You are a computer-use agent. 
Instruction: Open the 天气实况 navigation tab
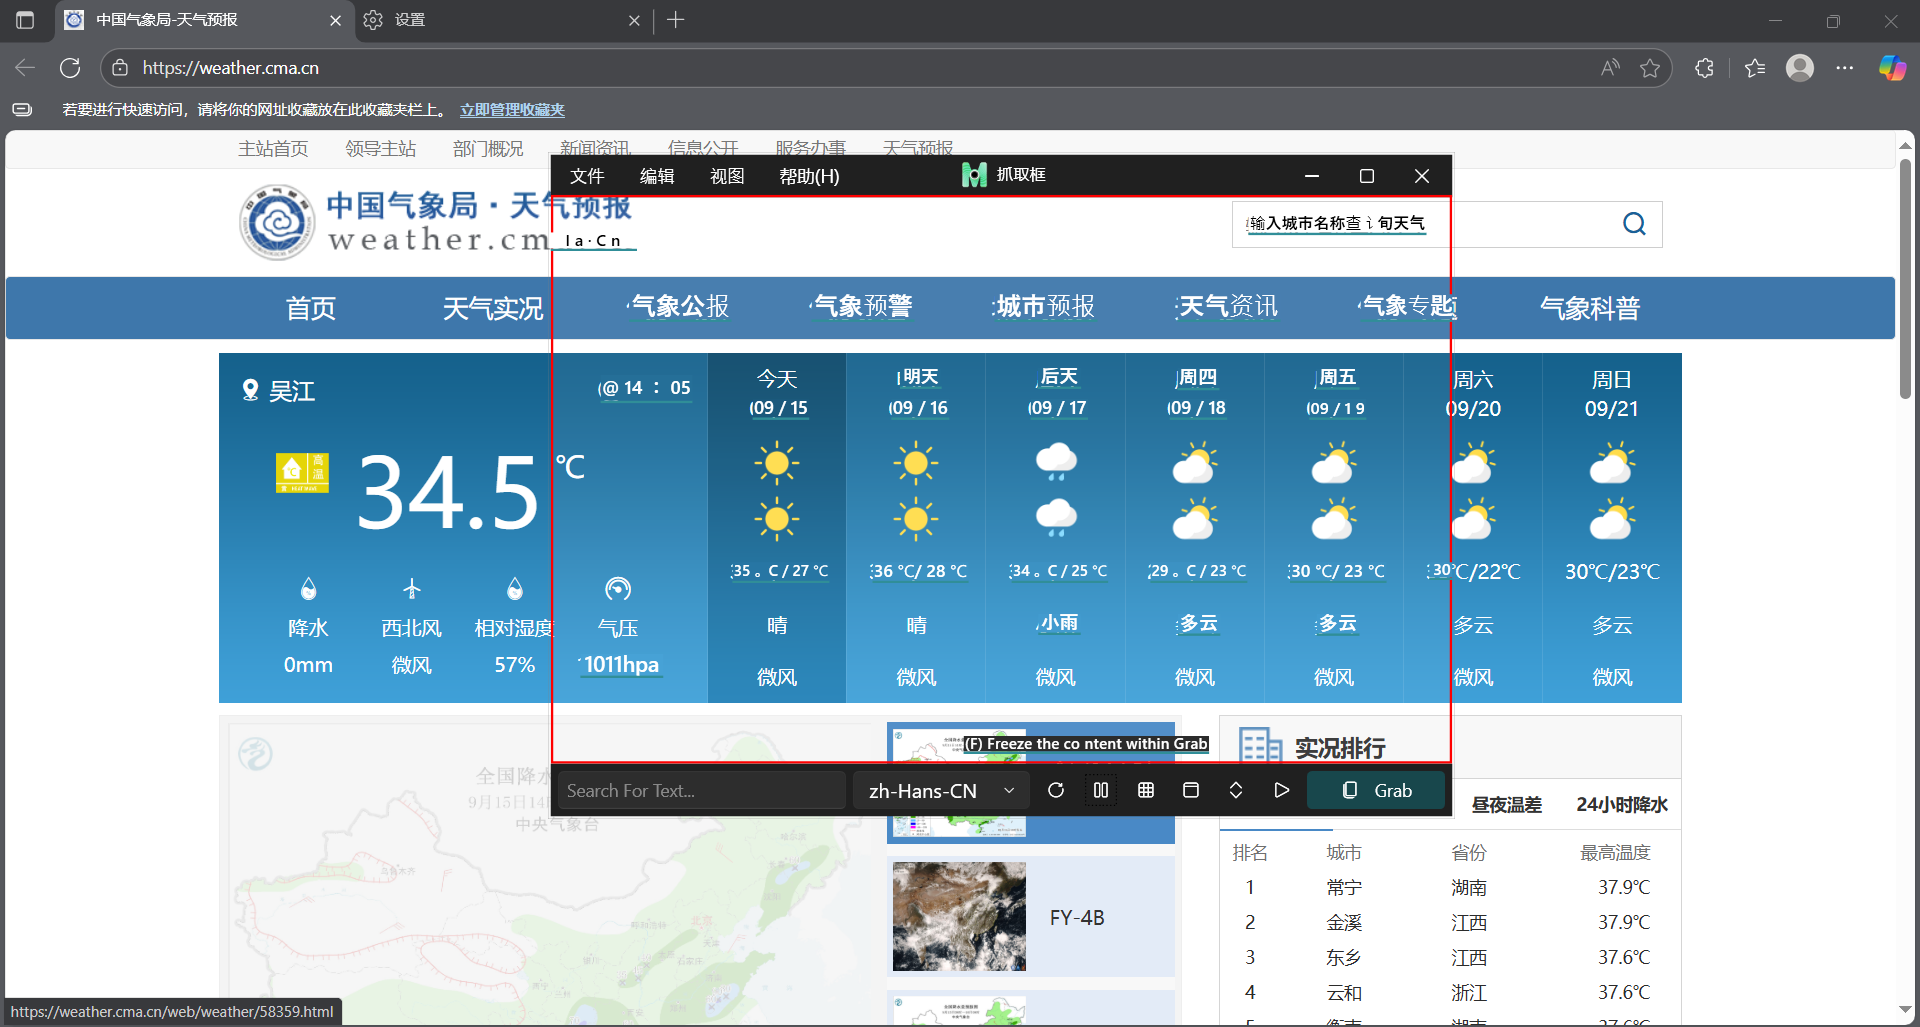pos(492,308)
